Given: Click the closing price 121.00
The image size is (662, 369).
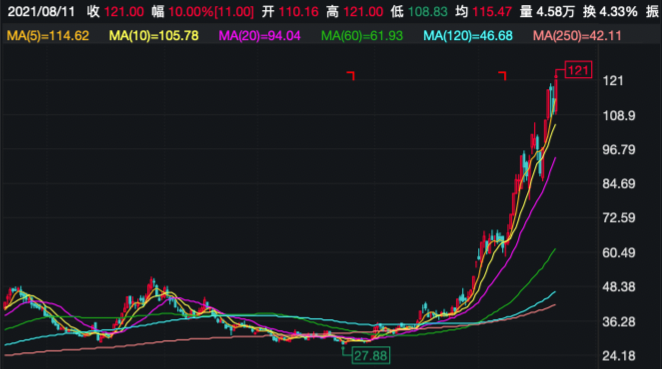Looking at the screenshot, I should tap(124, 11).
